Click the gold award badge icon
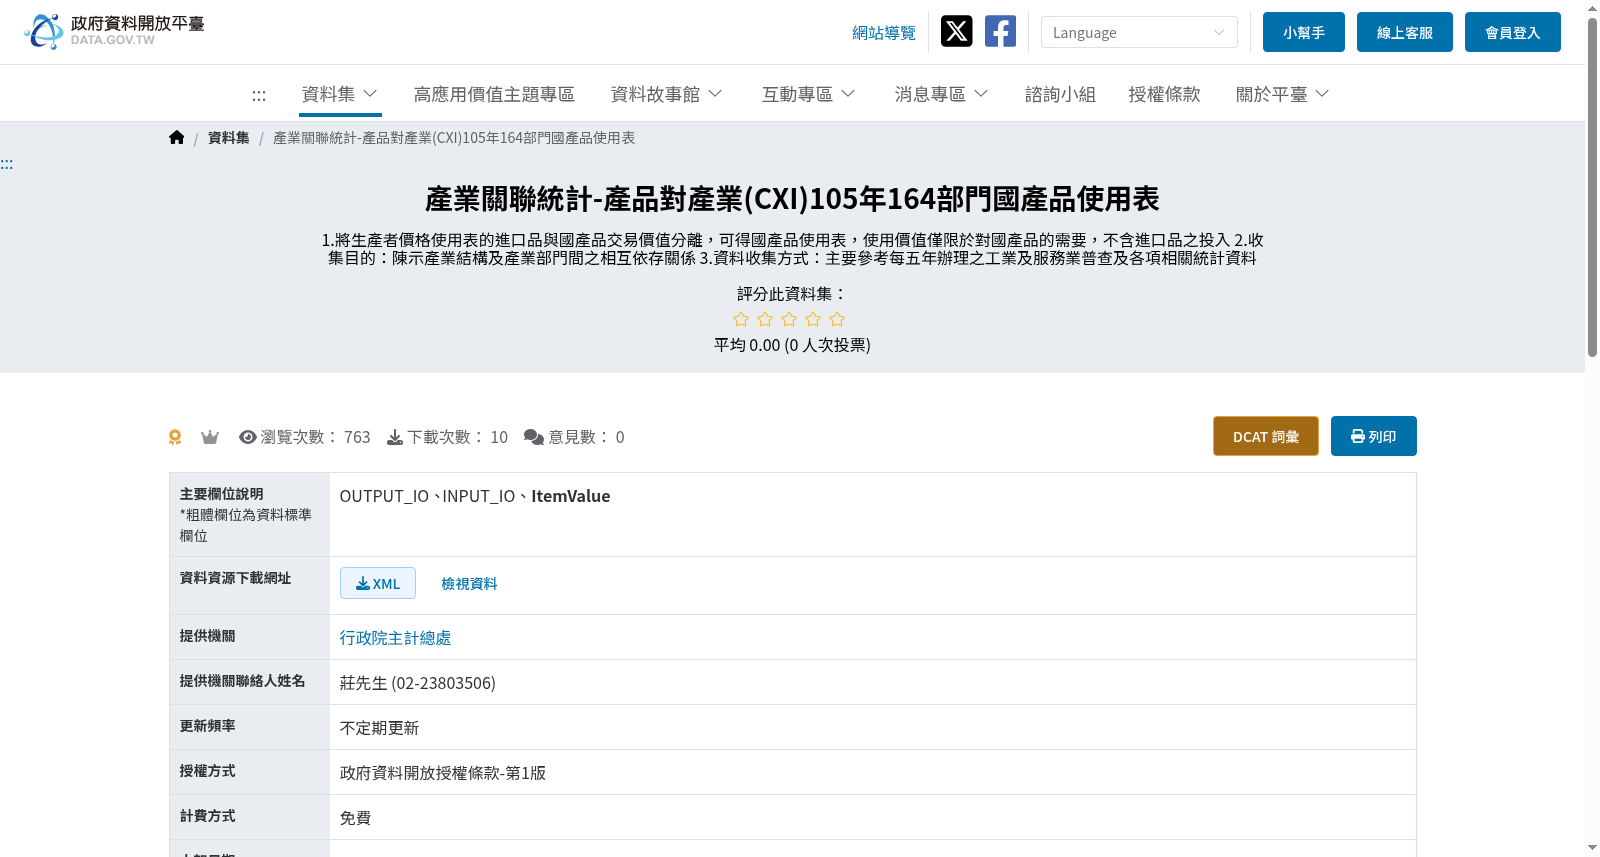Image resolution: width=1600 pixels, height=857 pixels. [175, 437]
